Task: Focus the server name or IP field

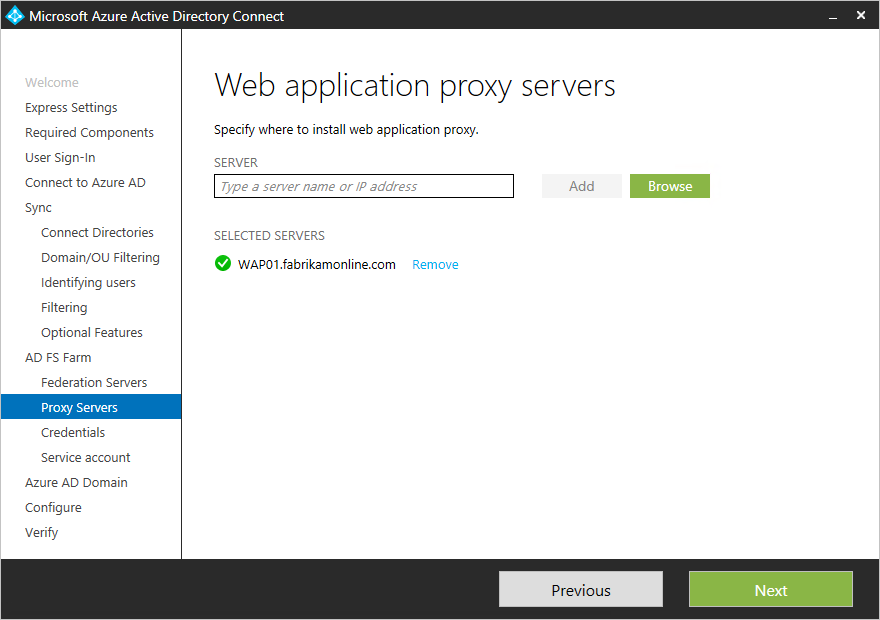Action: coord(364,186)
